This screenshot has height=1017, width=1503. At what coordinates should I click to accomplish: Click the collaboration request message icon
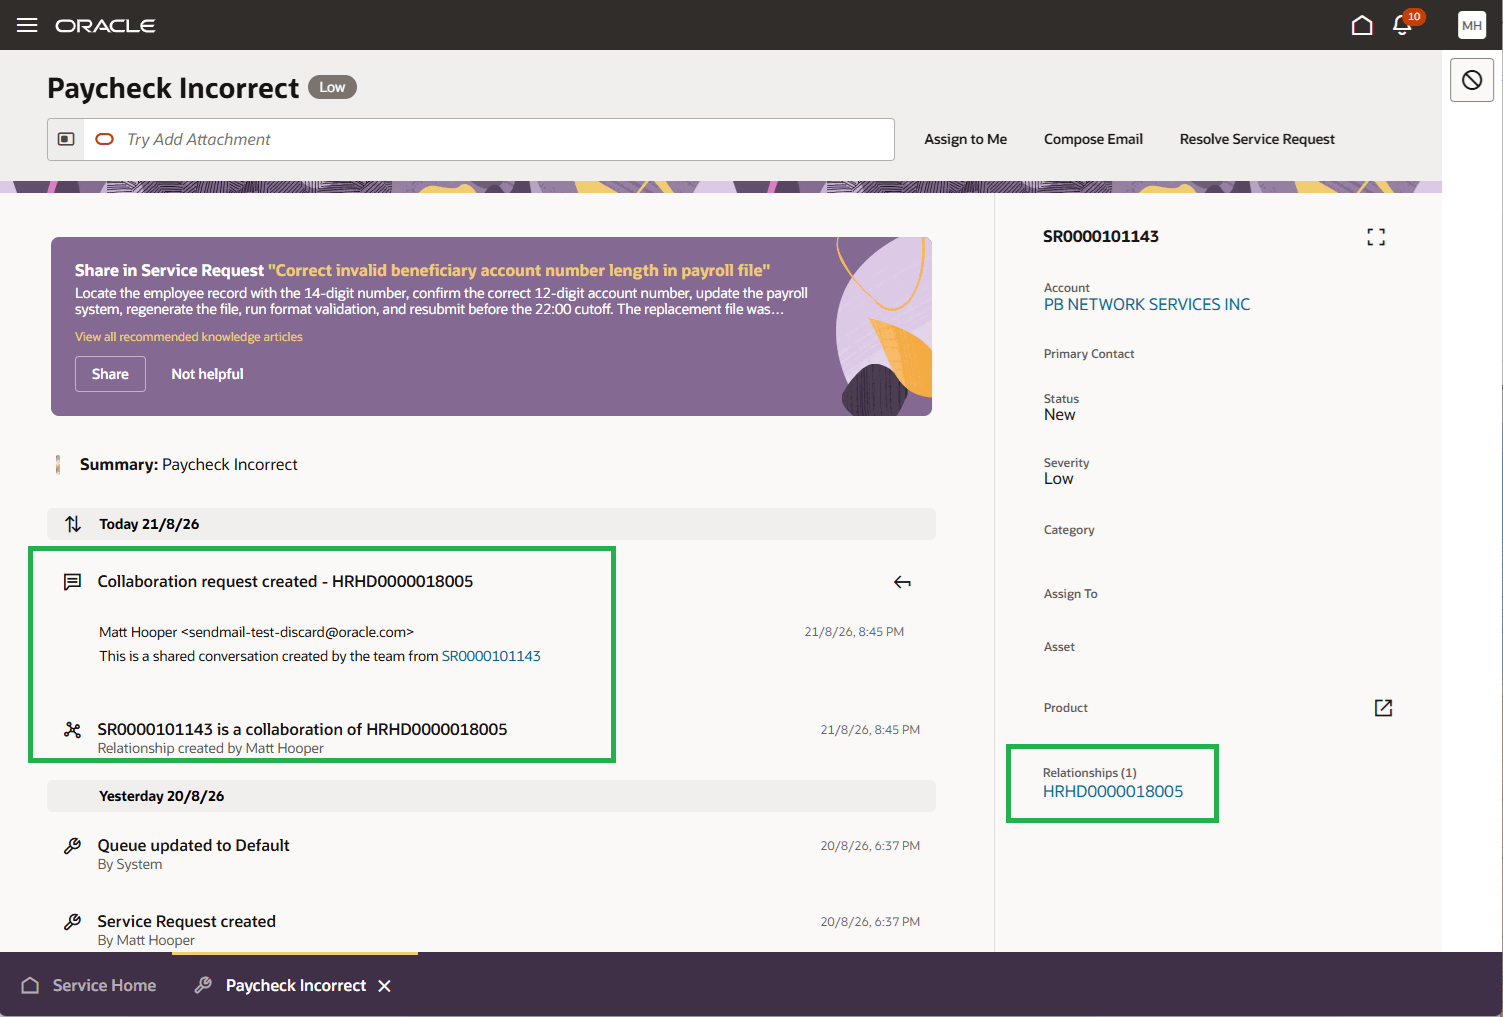point(72,582)
